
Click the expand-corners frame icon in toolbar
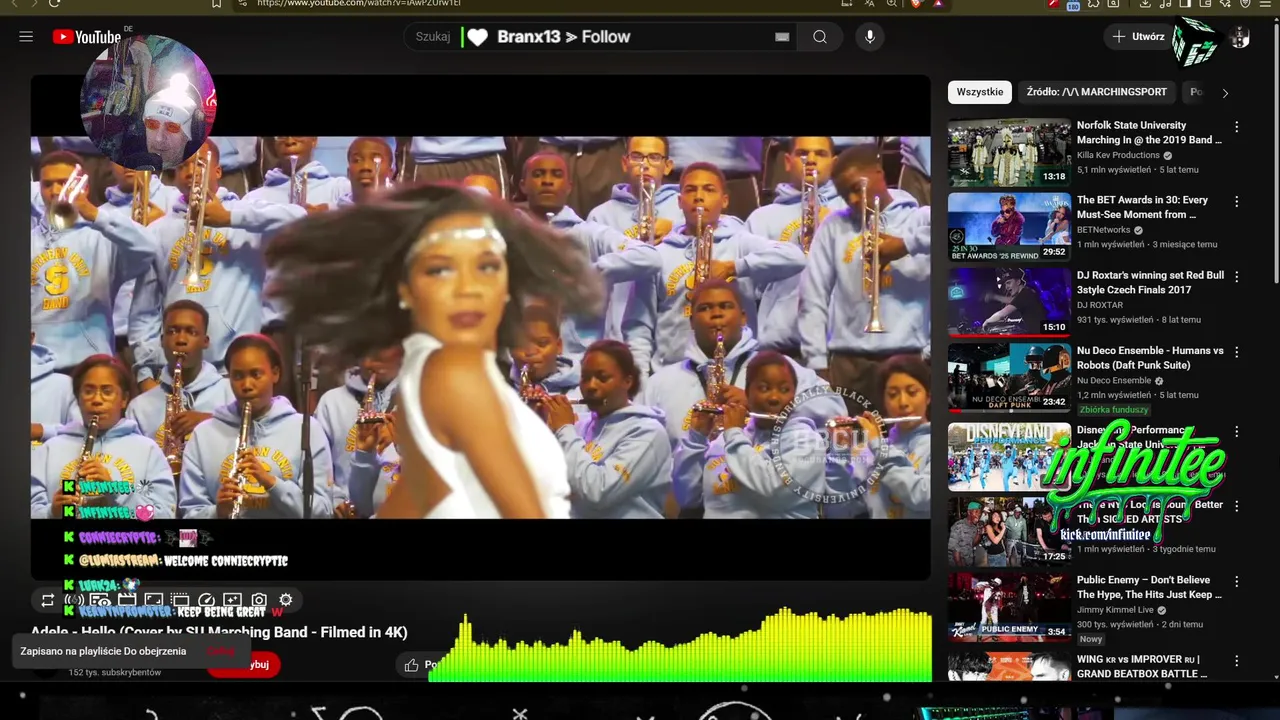coord(153,600)
